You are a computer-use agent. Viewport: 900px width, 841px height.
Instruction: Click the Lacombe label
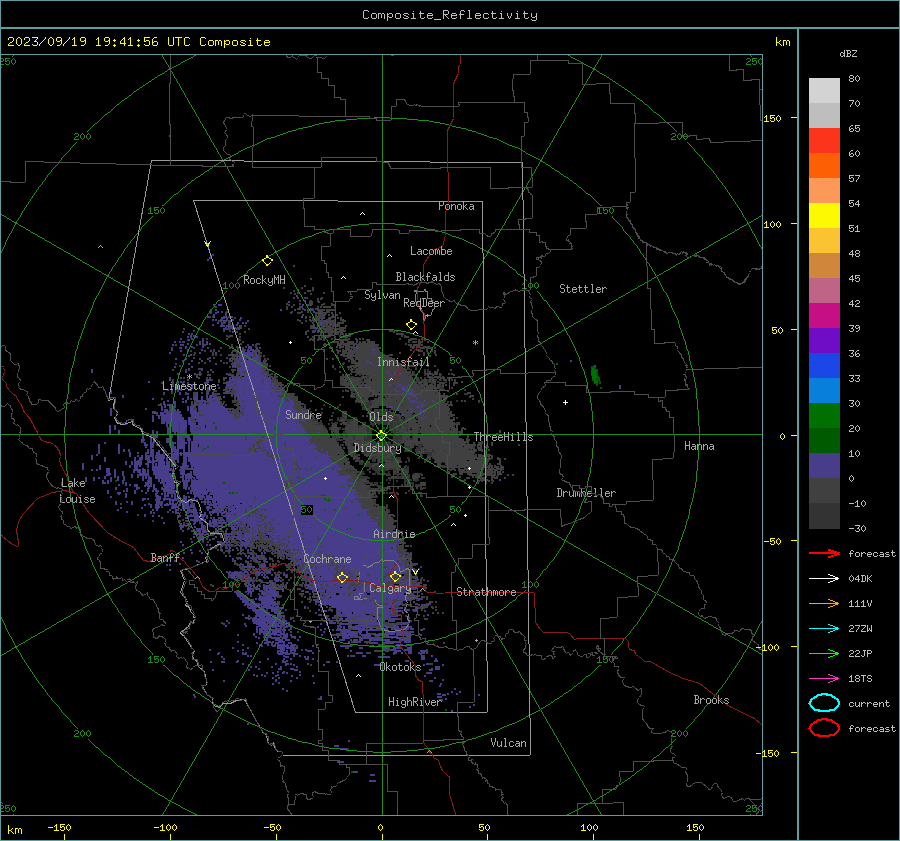(x=431, y=251)
